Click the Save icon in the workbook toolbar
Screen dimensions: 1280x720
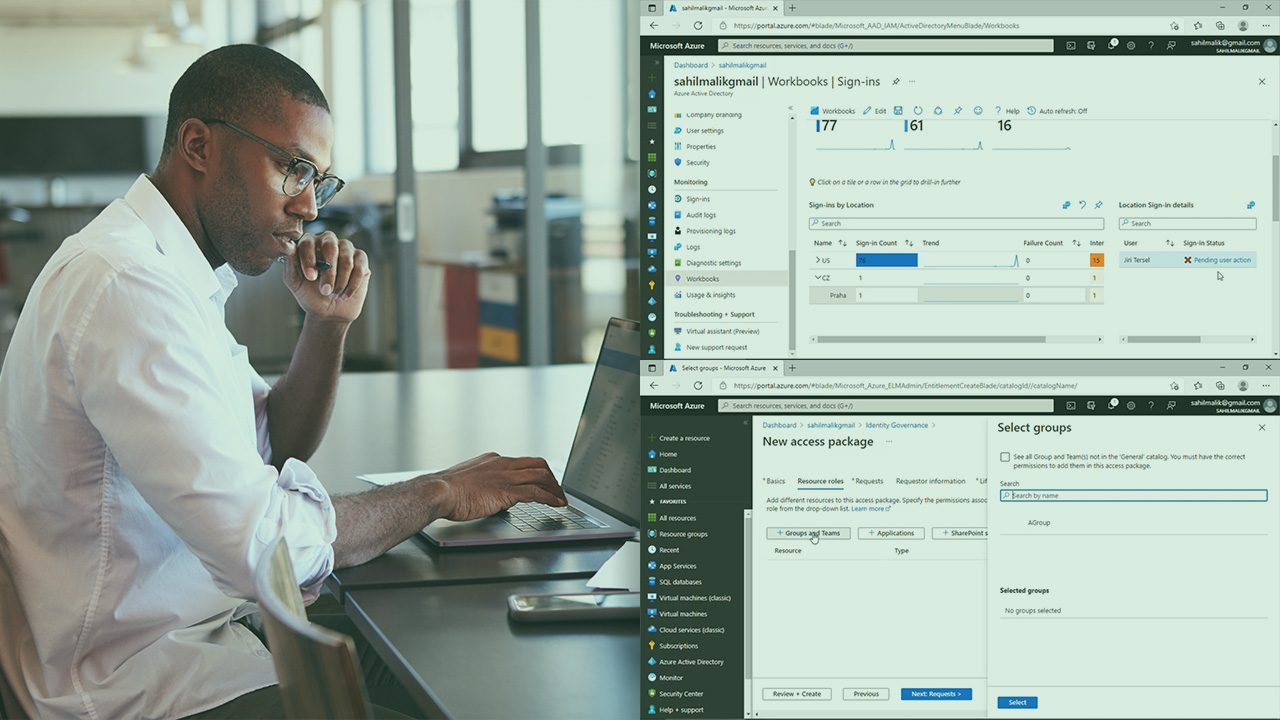[898, 111]
